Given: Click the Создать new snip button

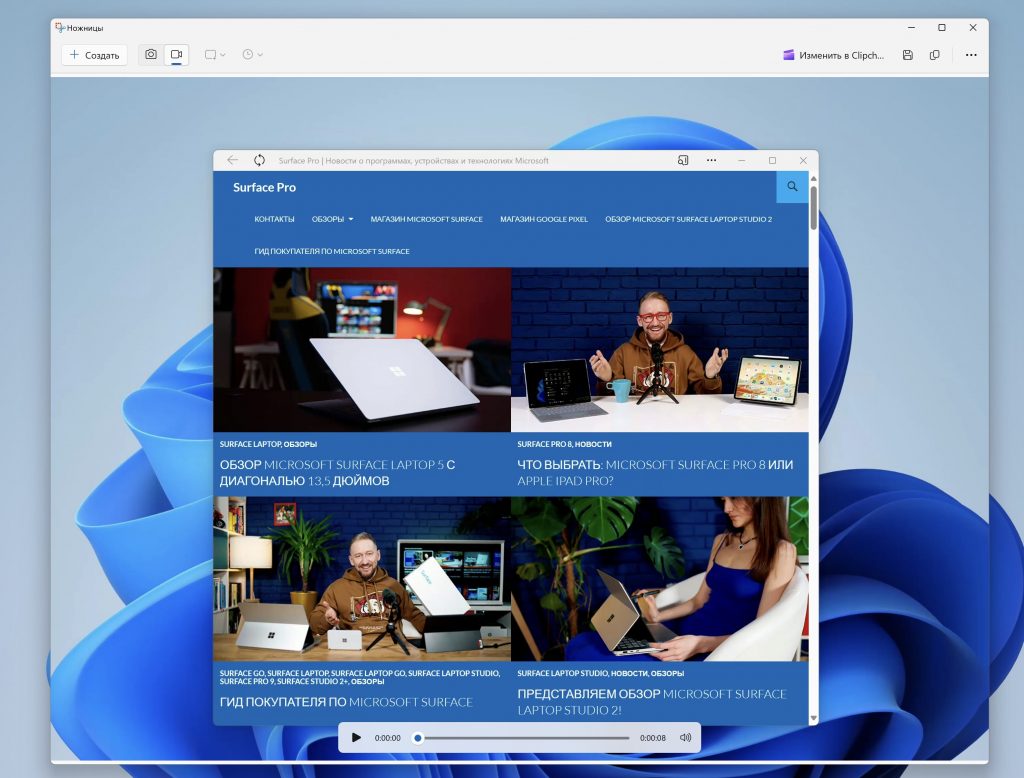Looking at the screenshot, I should click(x=94, y=55).
